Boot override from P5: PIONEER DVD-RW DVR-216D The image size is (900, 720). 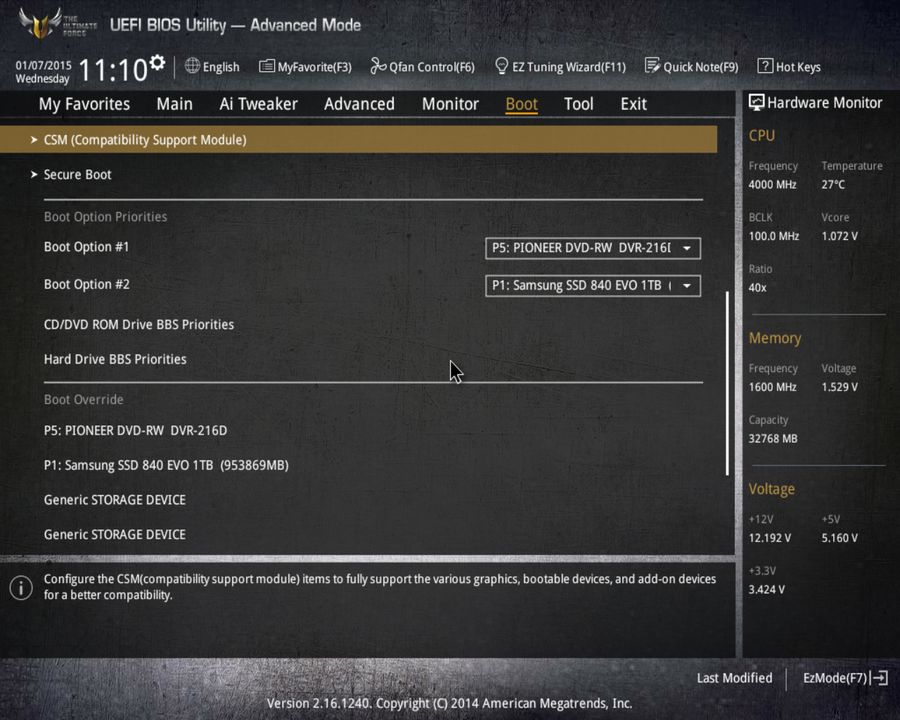click(135, 431)
